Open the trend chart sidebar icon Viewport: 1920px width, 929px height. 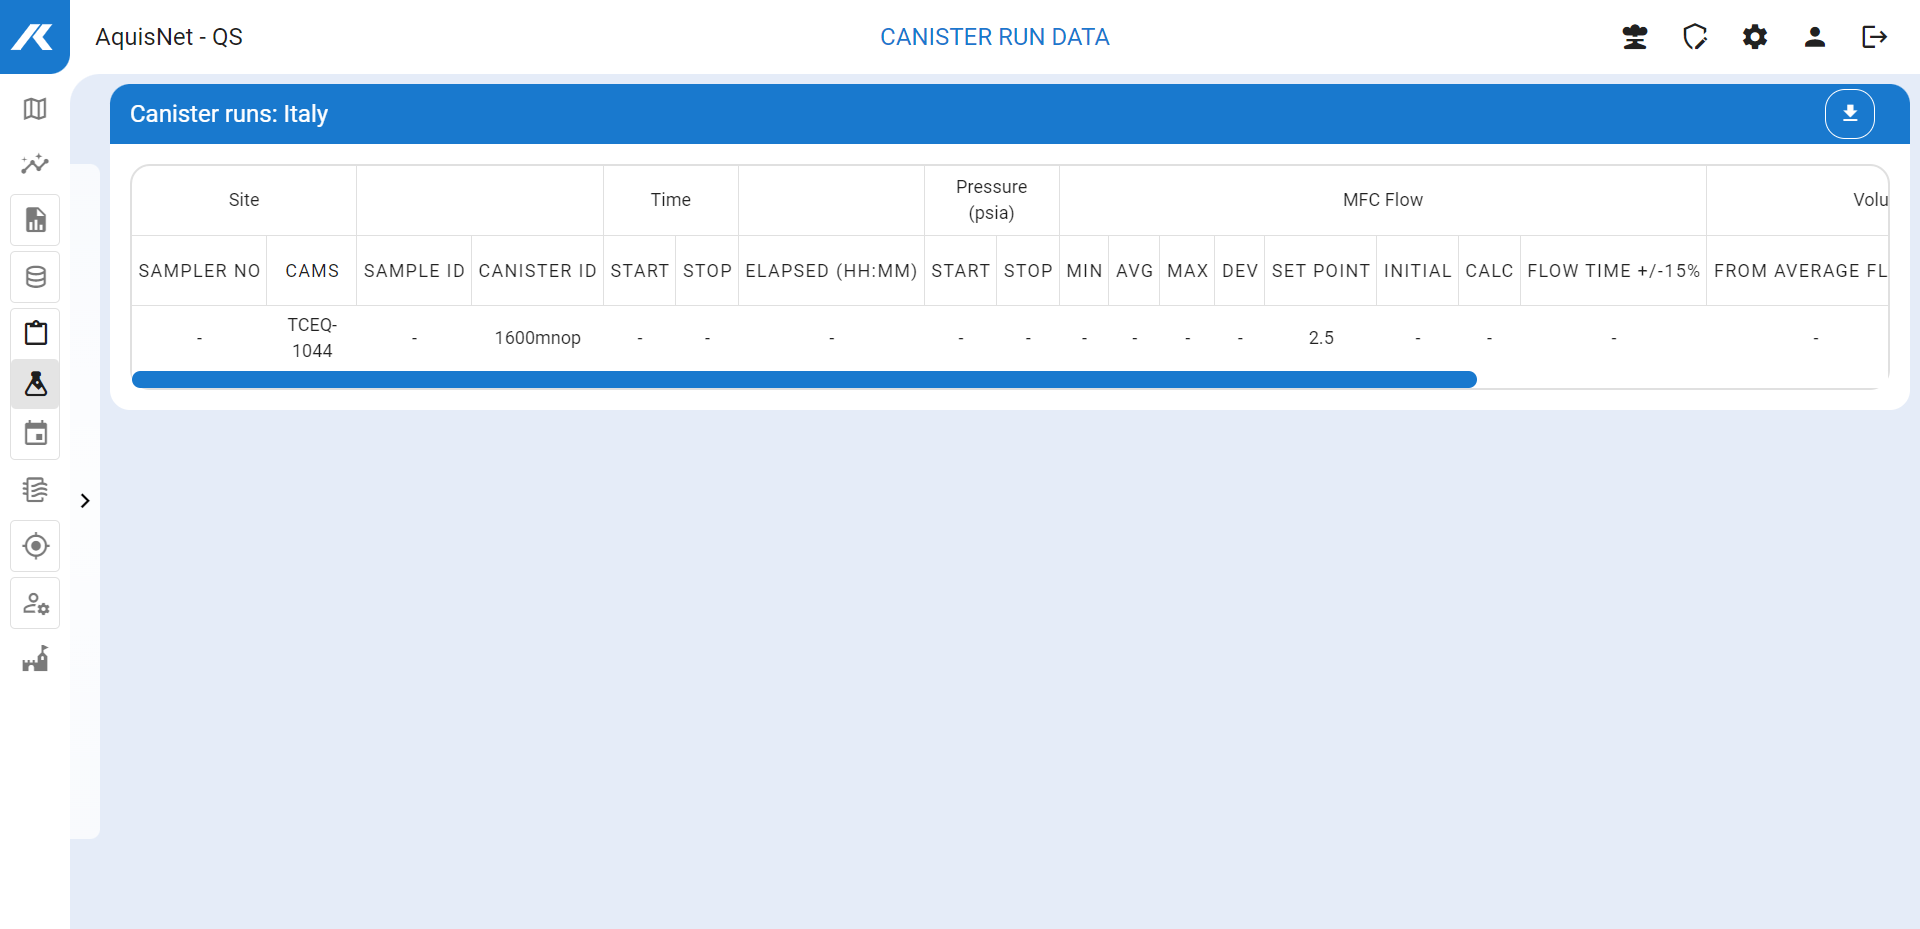[35, 164]
